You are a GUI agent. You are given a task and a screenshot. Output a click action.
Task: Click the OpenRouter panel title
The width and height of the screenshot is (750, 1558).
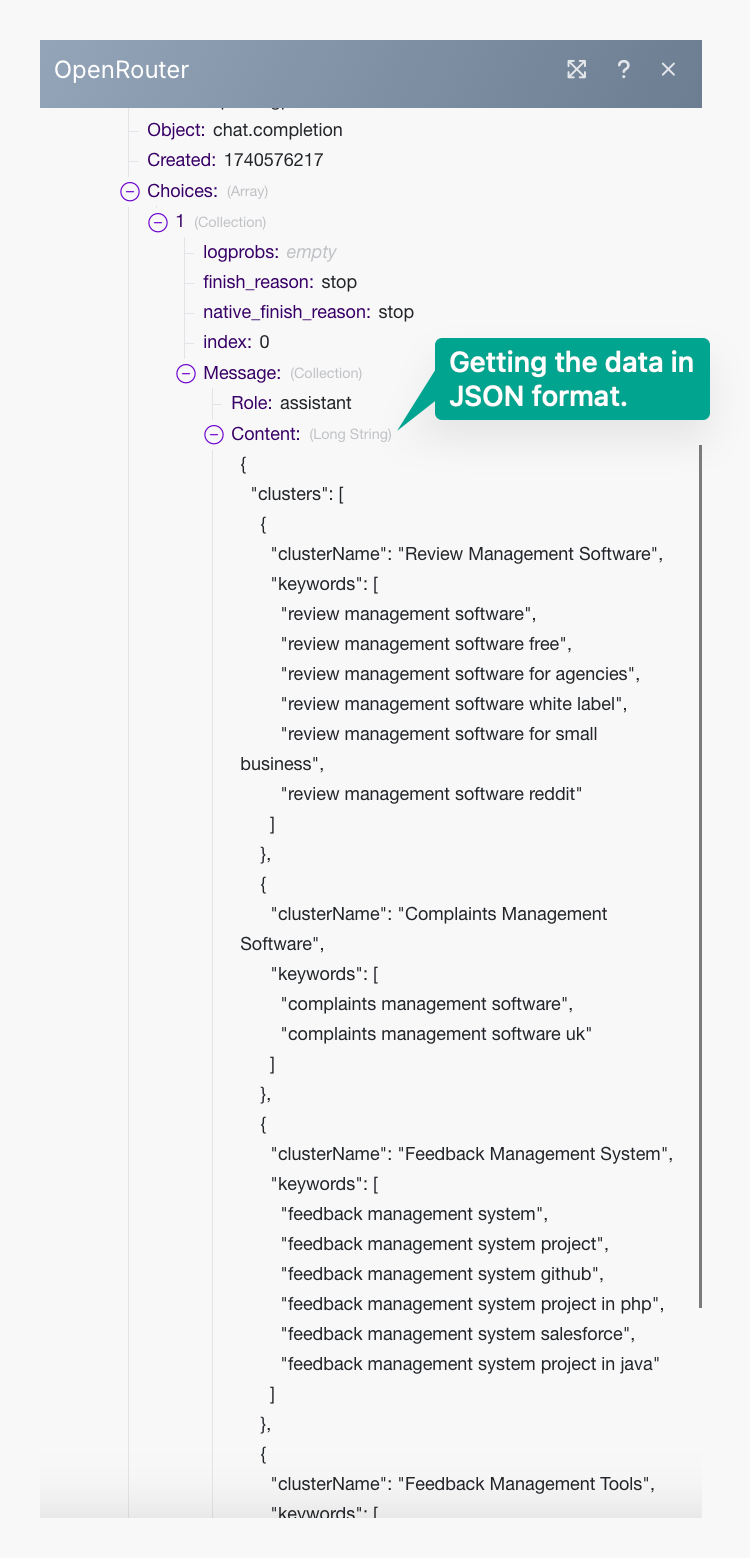coord(121,69)
